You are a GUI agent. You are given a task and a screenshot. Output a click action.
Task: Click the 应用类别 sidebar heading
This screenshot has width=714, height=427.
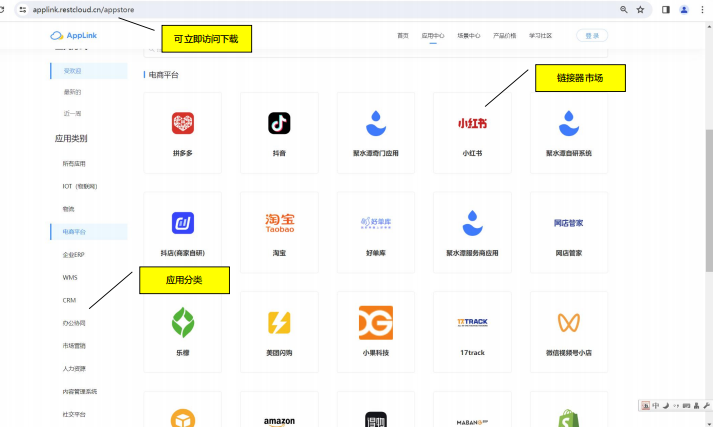point(71,138)
